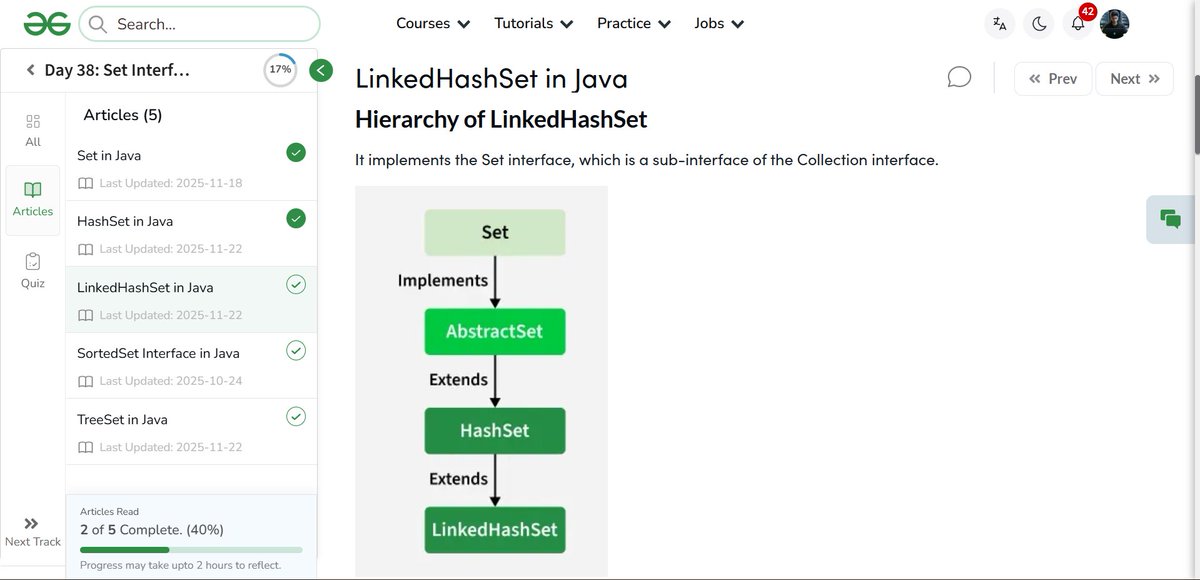Click the language translation icon

(999, 22)
